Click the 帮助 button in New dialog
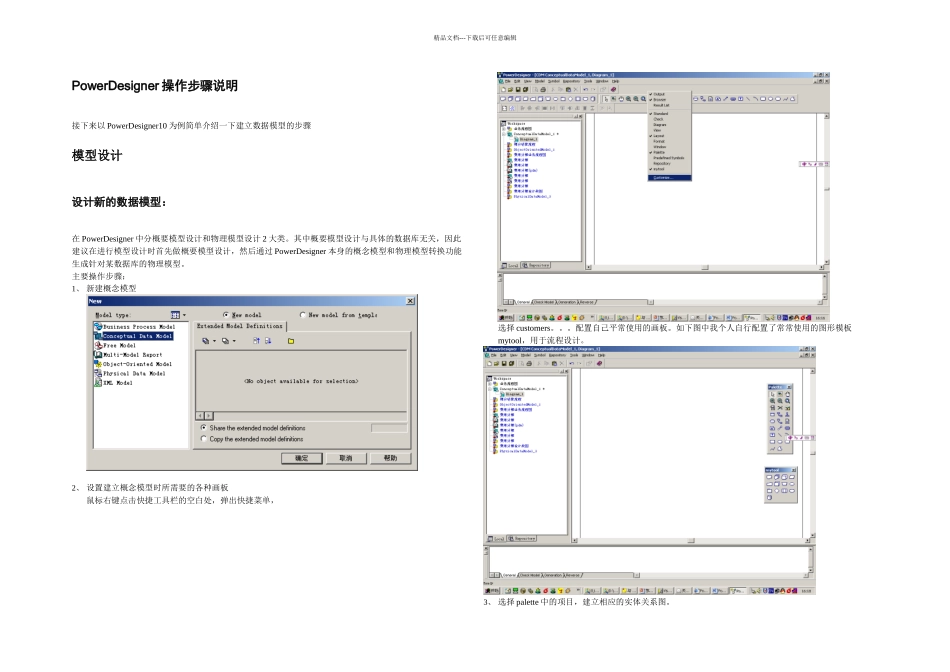This screenshot has width=950, height=672. pos(390,458)
